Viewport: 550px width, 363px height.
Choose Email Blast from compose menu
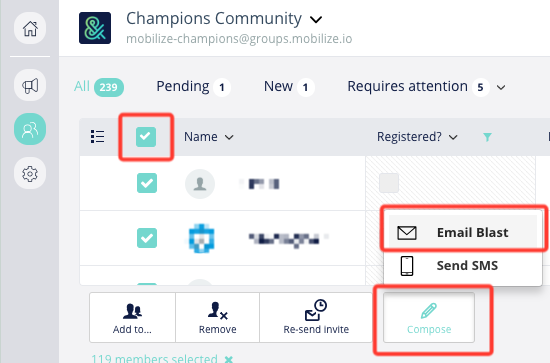coord(463,232)
